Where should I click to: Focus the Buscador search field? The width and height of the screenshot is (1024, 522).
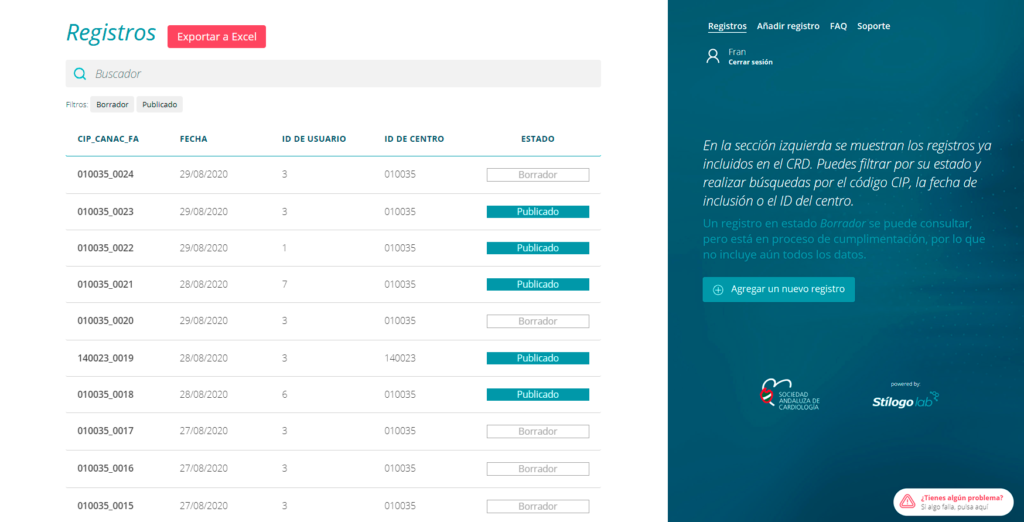pyautogui.click(x=340, y=74)
